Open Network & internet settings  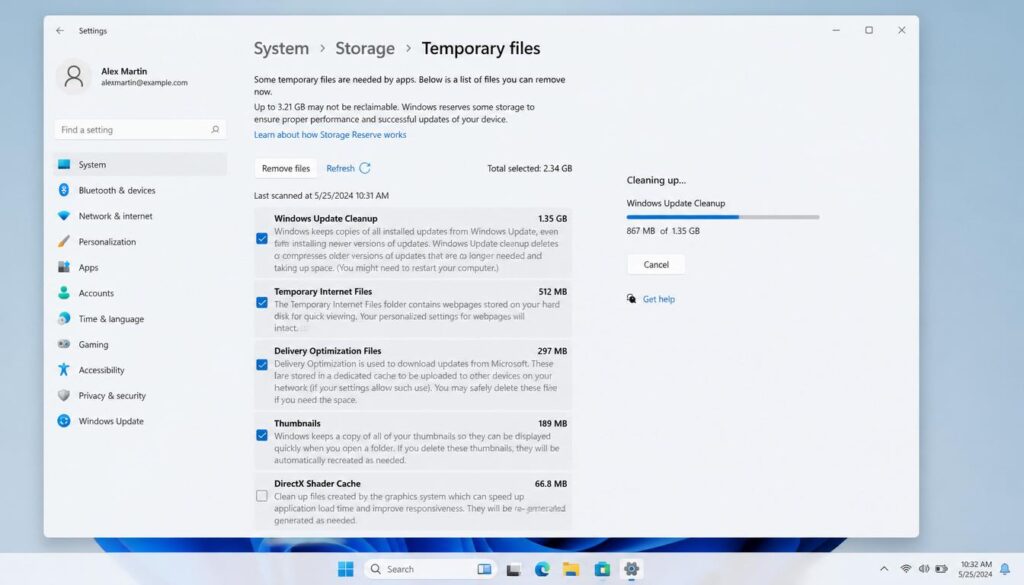140,216
